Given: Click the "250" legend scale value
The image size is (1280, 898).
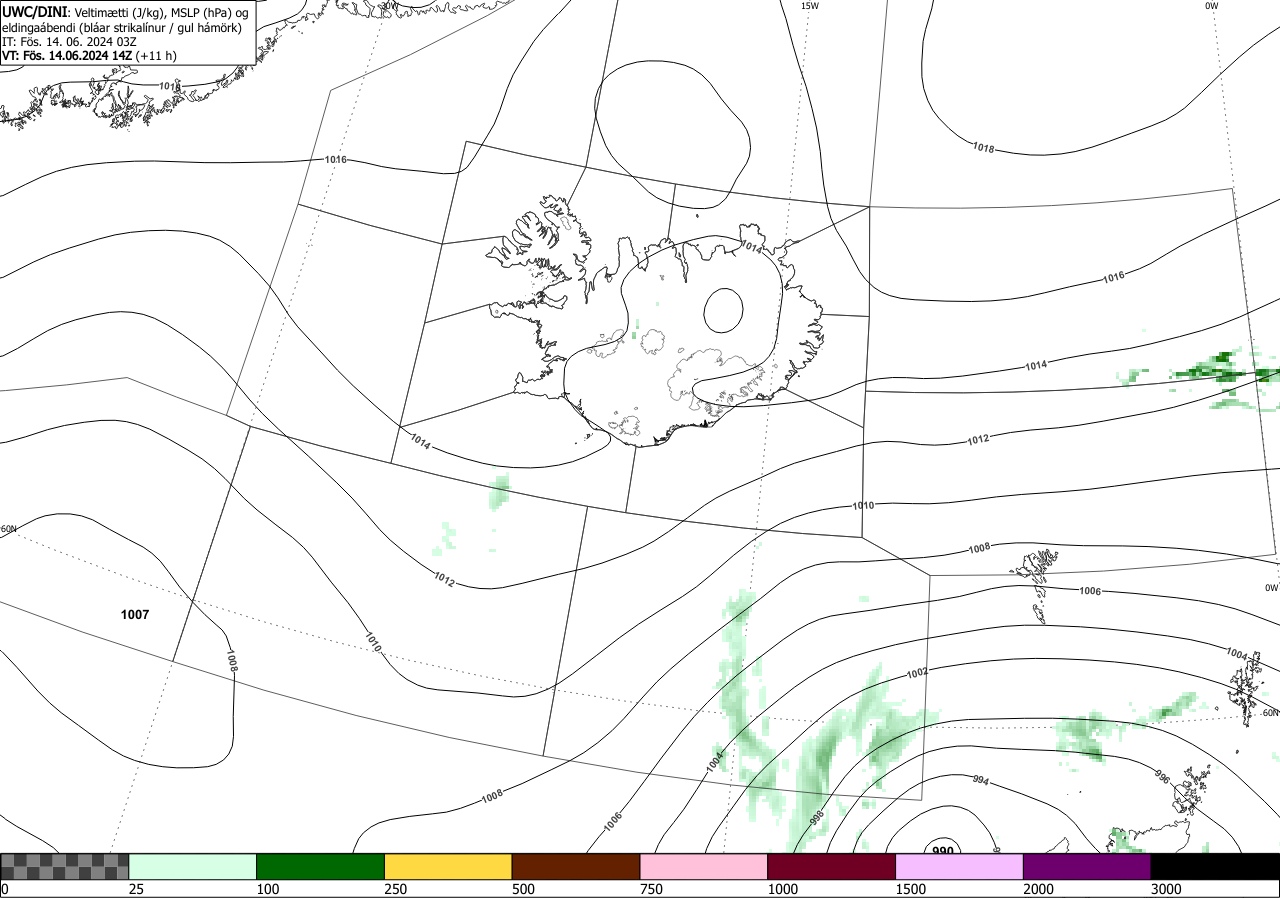Looking at the screenshot, I should click(x=396, y=889).
